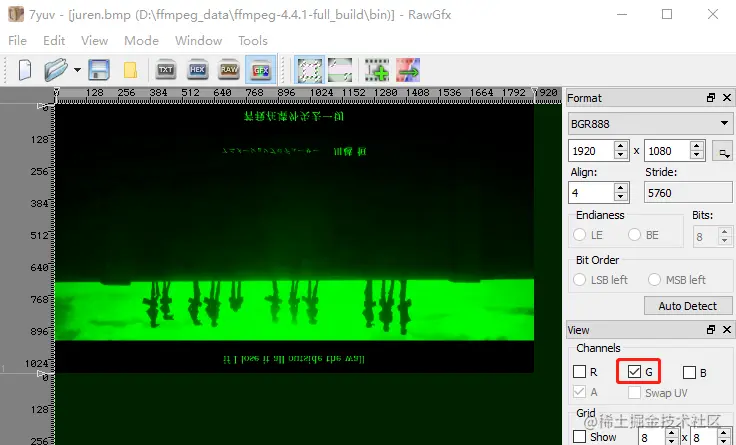Click the crop region tool icon
Image resolution: width=736 pixels, height=445 pixels.
pos(340,70)
